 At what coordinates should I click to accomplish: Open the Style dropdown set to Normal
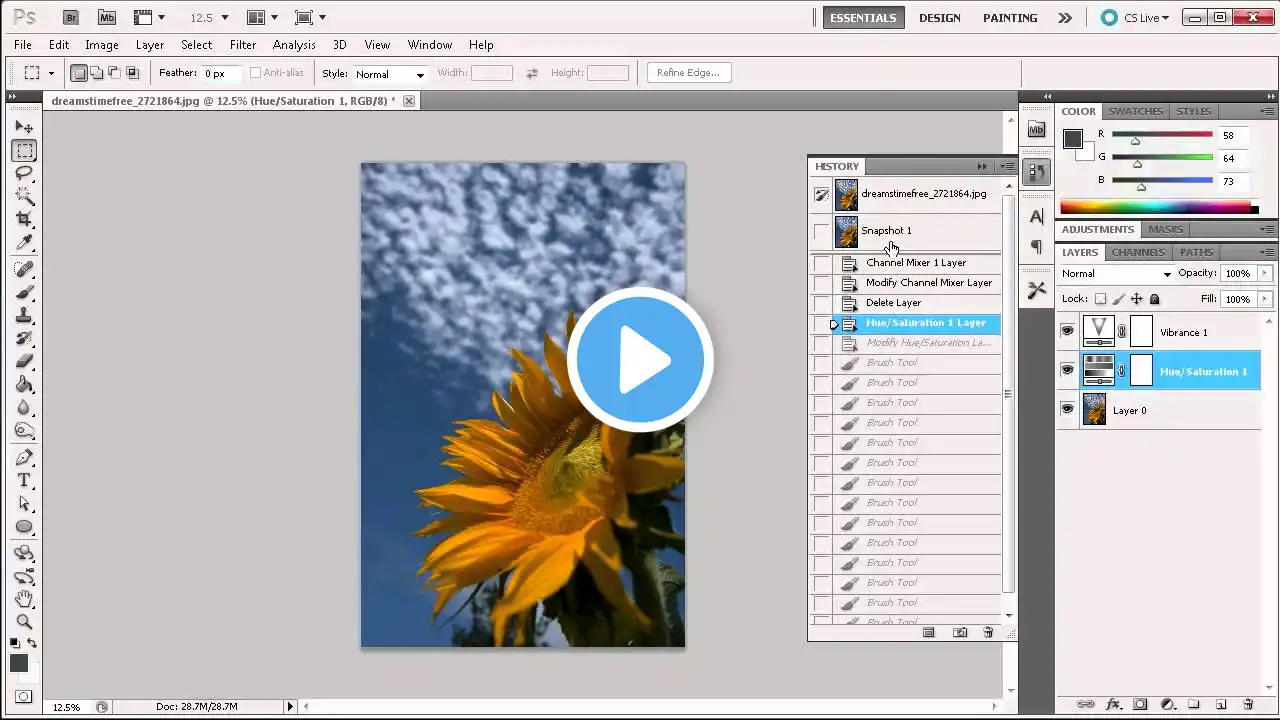pyautogui.click(x=390, y=74)
